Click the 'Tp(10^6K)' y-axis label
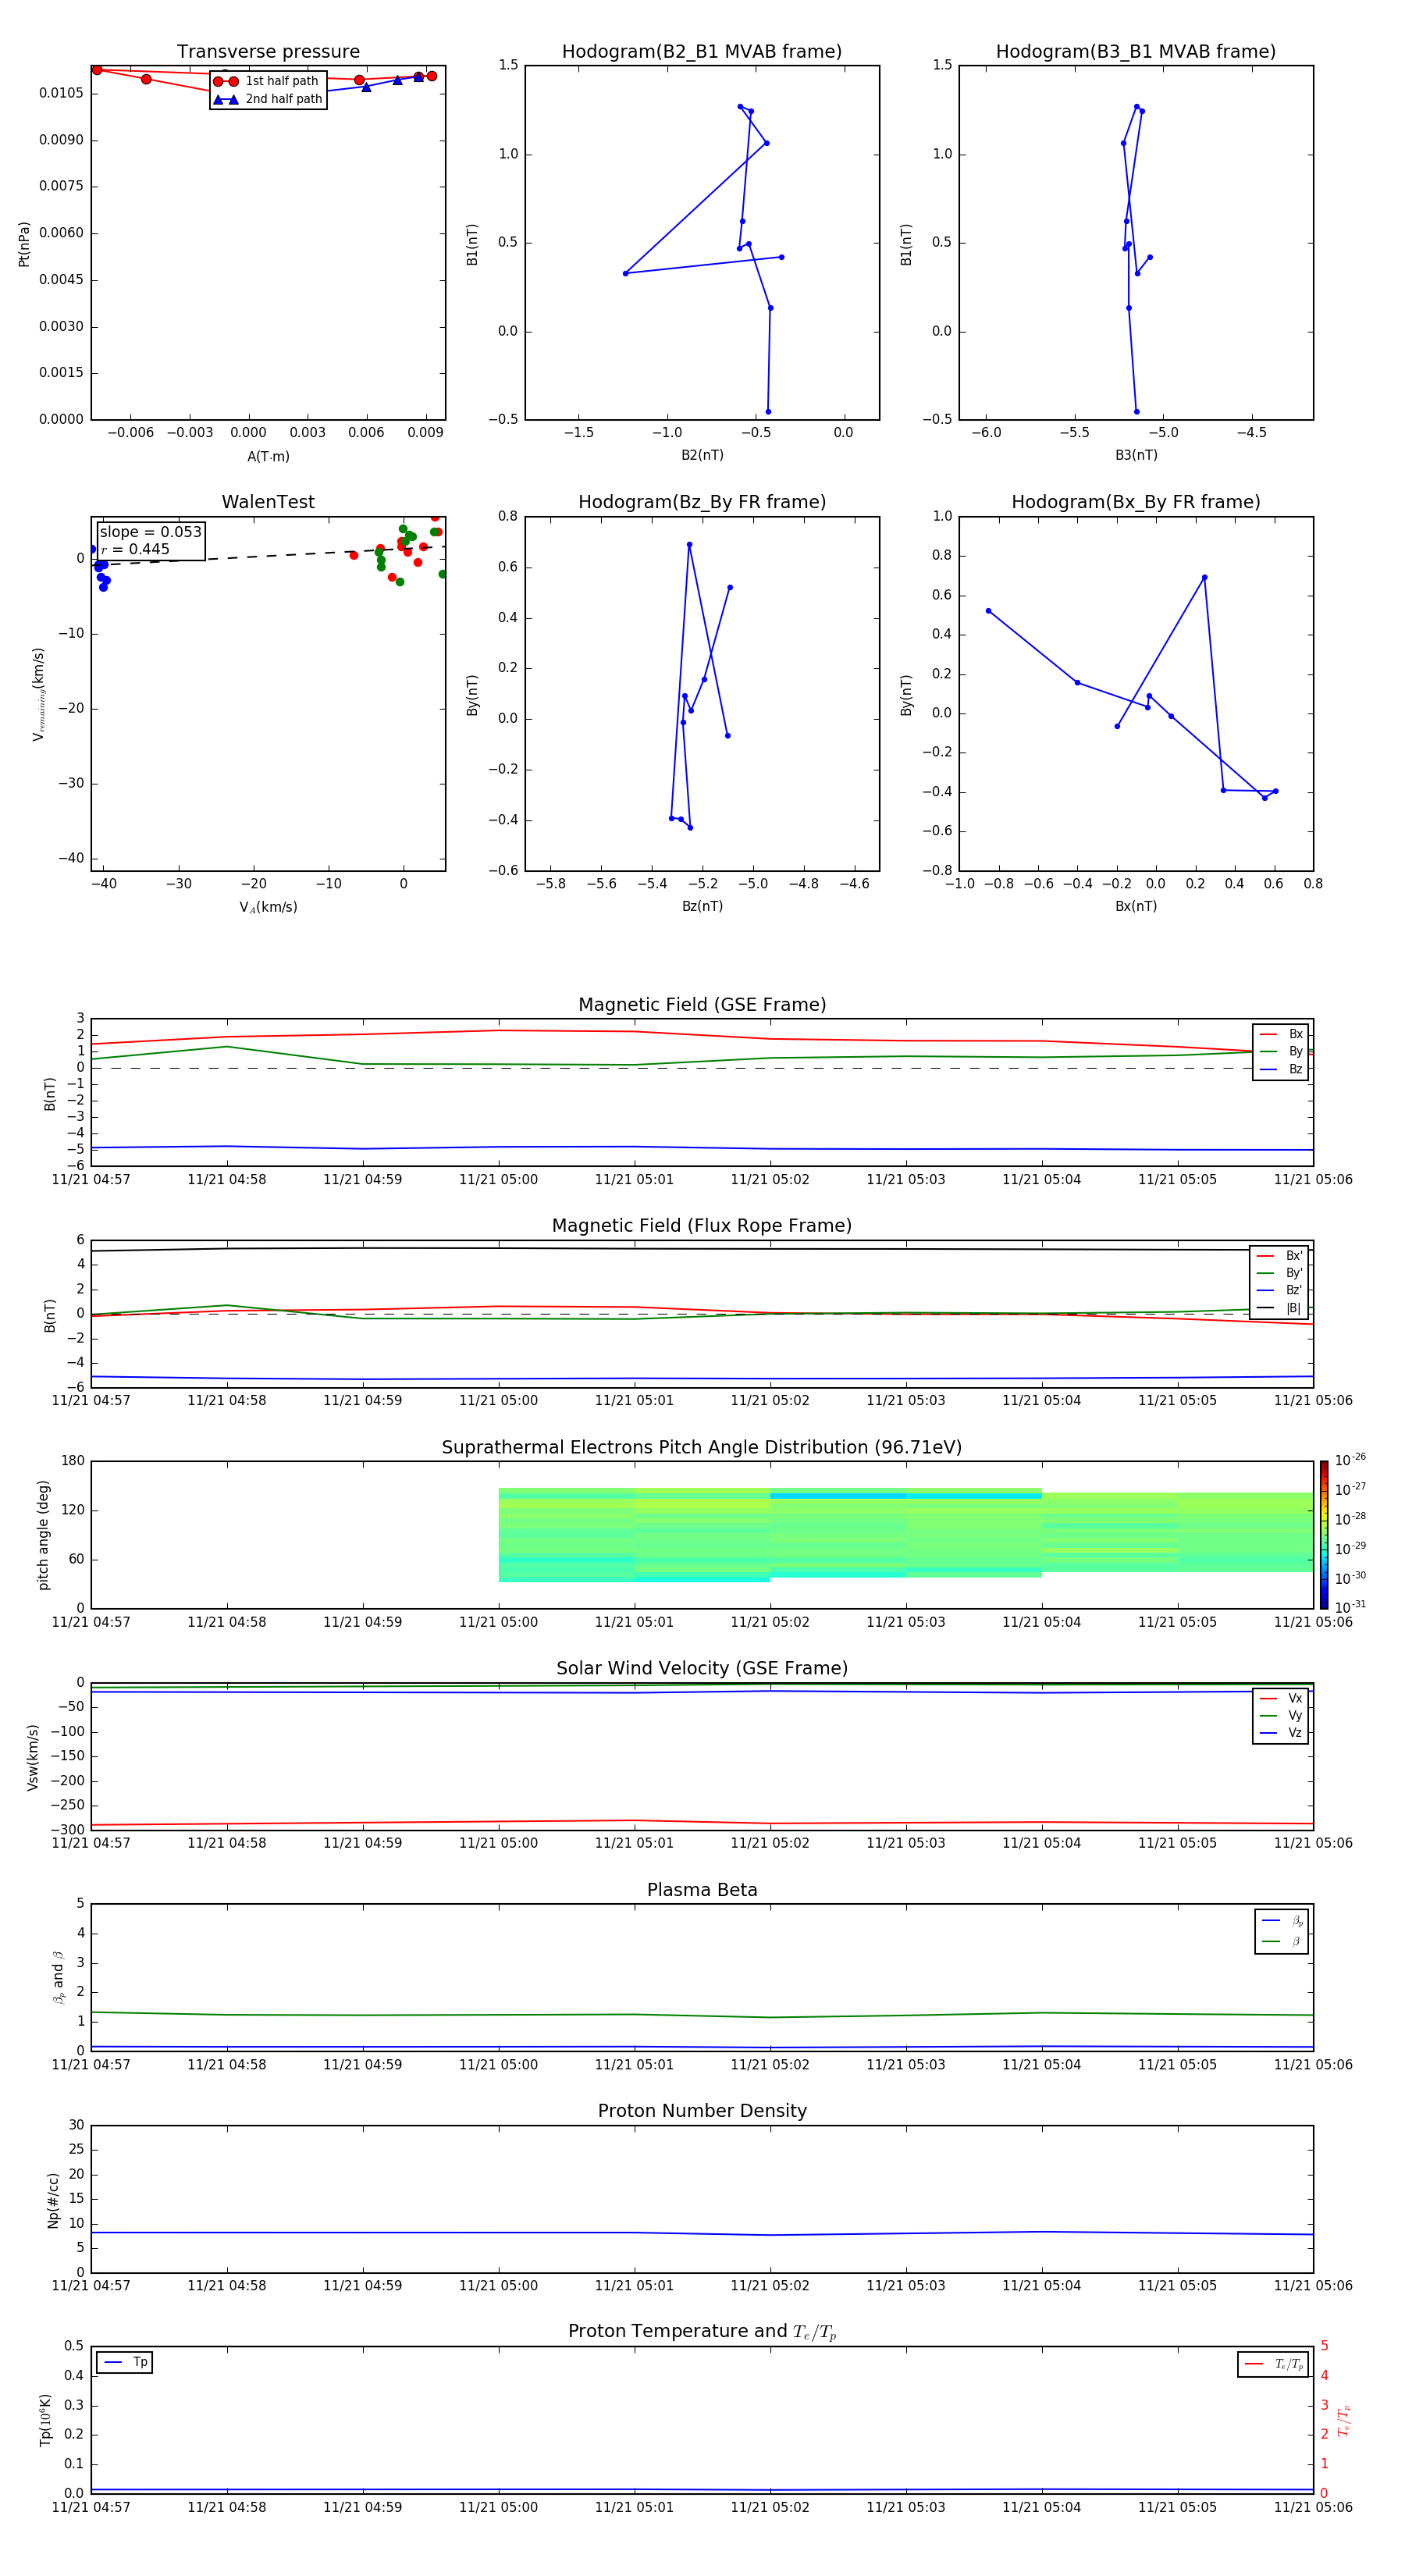Image resolution: width=1405 pixels, height=2576 pixels. tap(45, 2420)
